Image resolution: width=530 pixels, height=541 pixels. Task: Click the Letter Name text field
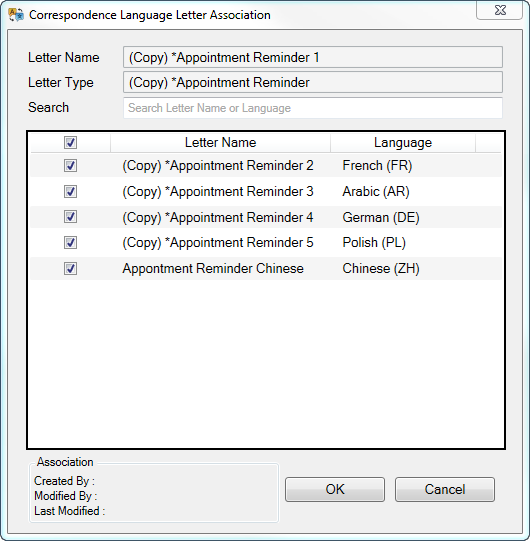(x=313, y=57)
